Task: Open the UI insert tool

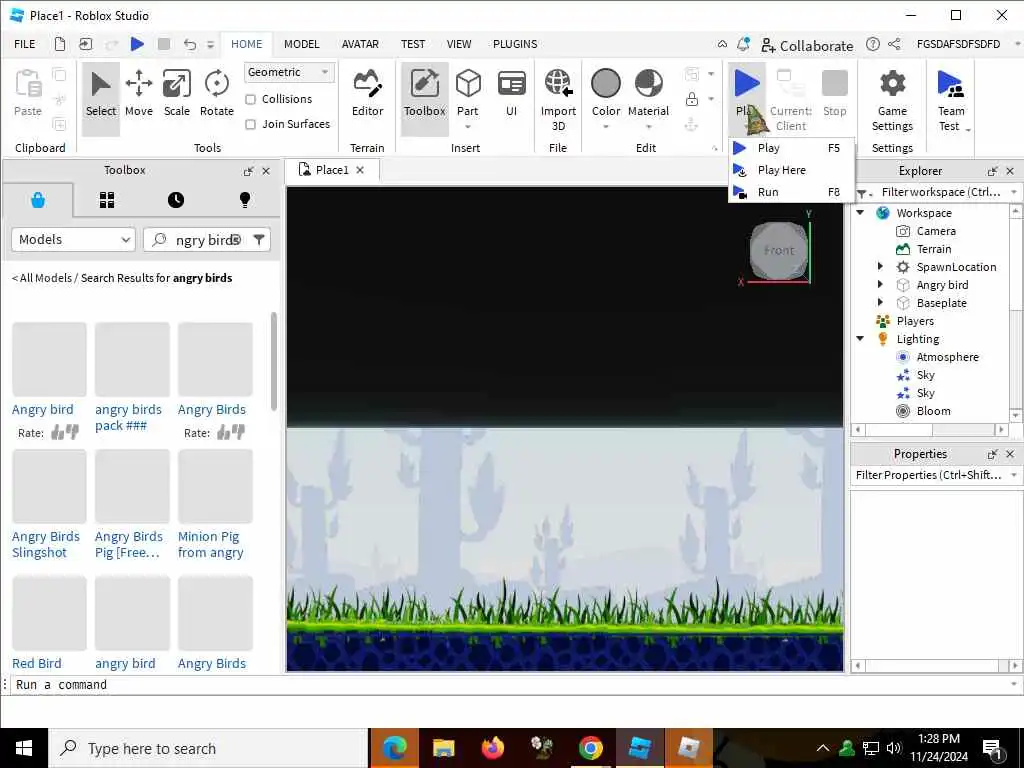Action: click(511, 93)
